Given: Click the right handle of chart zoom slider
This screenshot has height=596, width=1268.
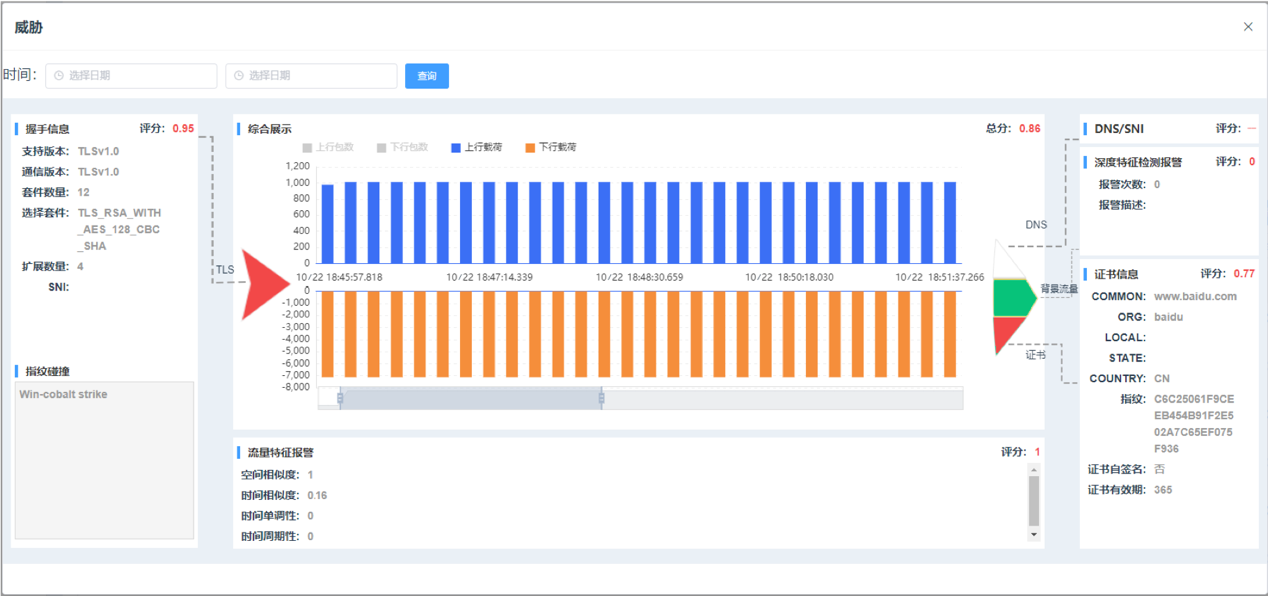Looking at the screenshot, I should click(x=601, y=398).
